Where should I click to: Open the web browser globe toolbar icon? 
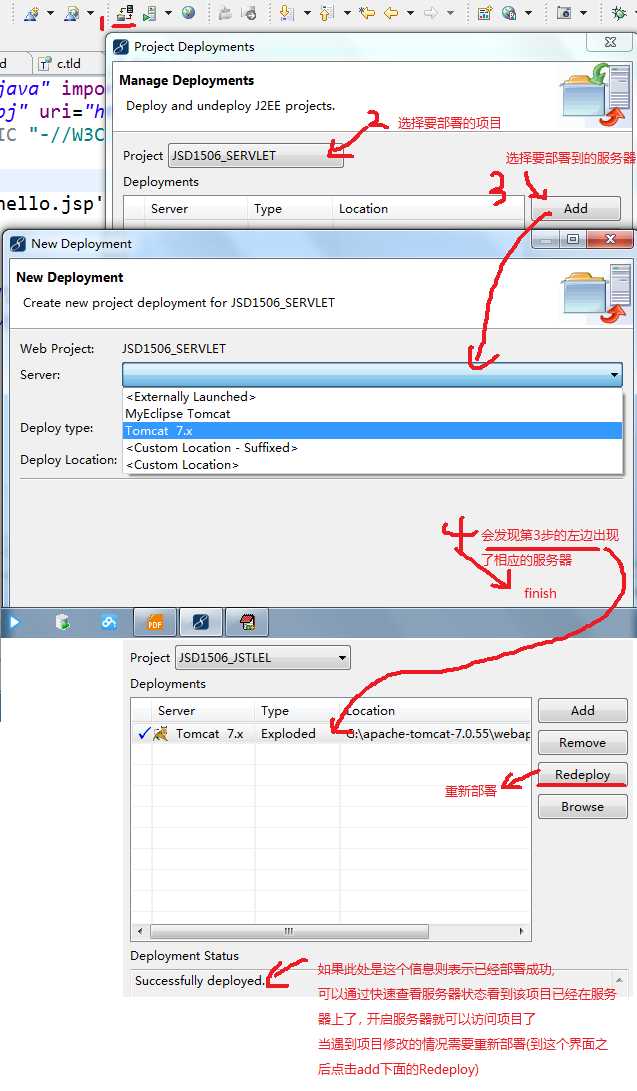(x=188, y=13)
